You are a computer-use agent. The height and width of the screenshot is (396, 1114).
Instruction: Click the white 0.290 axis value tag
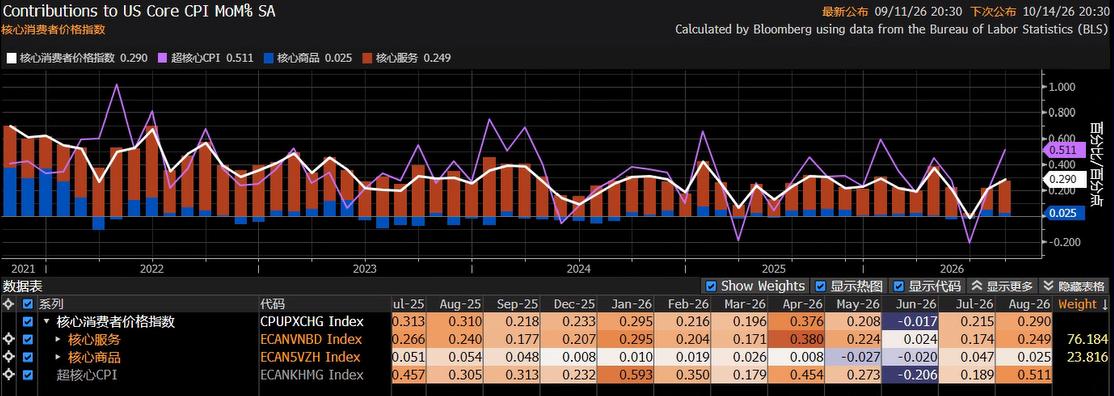click(x=1064, y=180)
